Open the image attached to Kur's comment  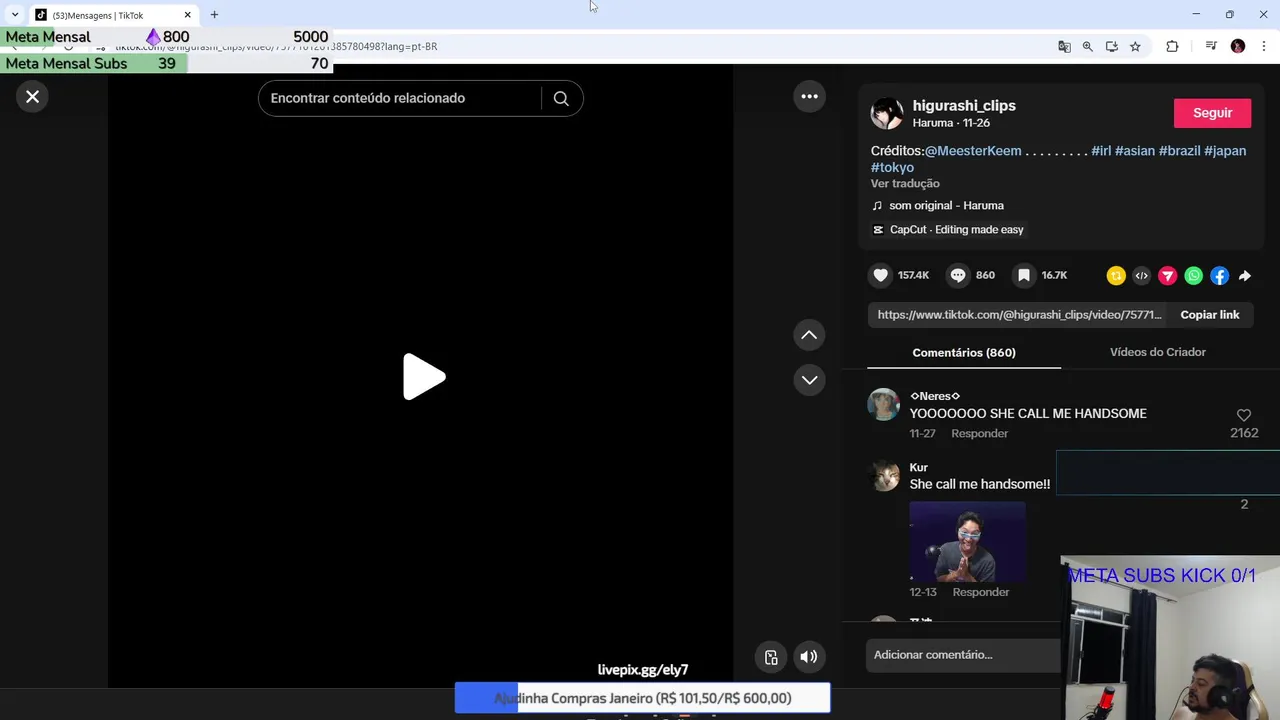pyautogui.click(x=967, y=541)
